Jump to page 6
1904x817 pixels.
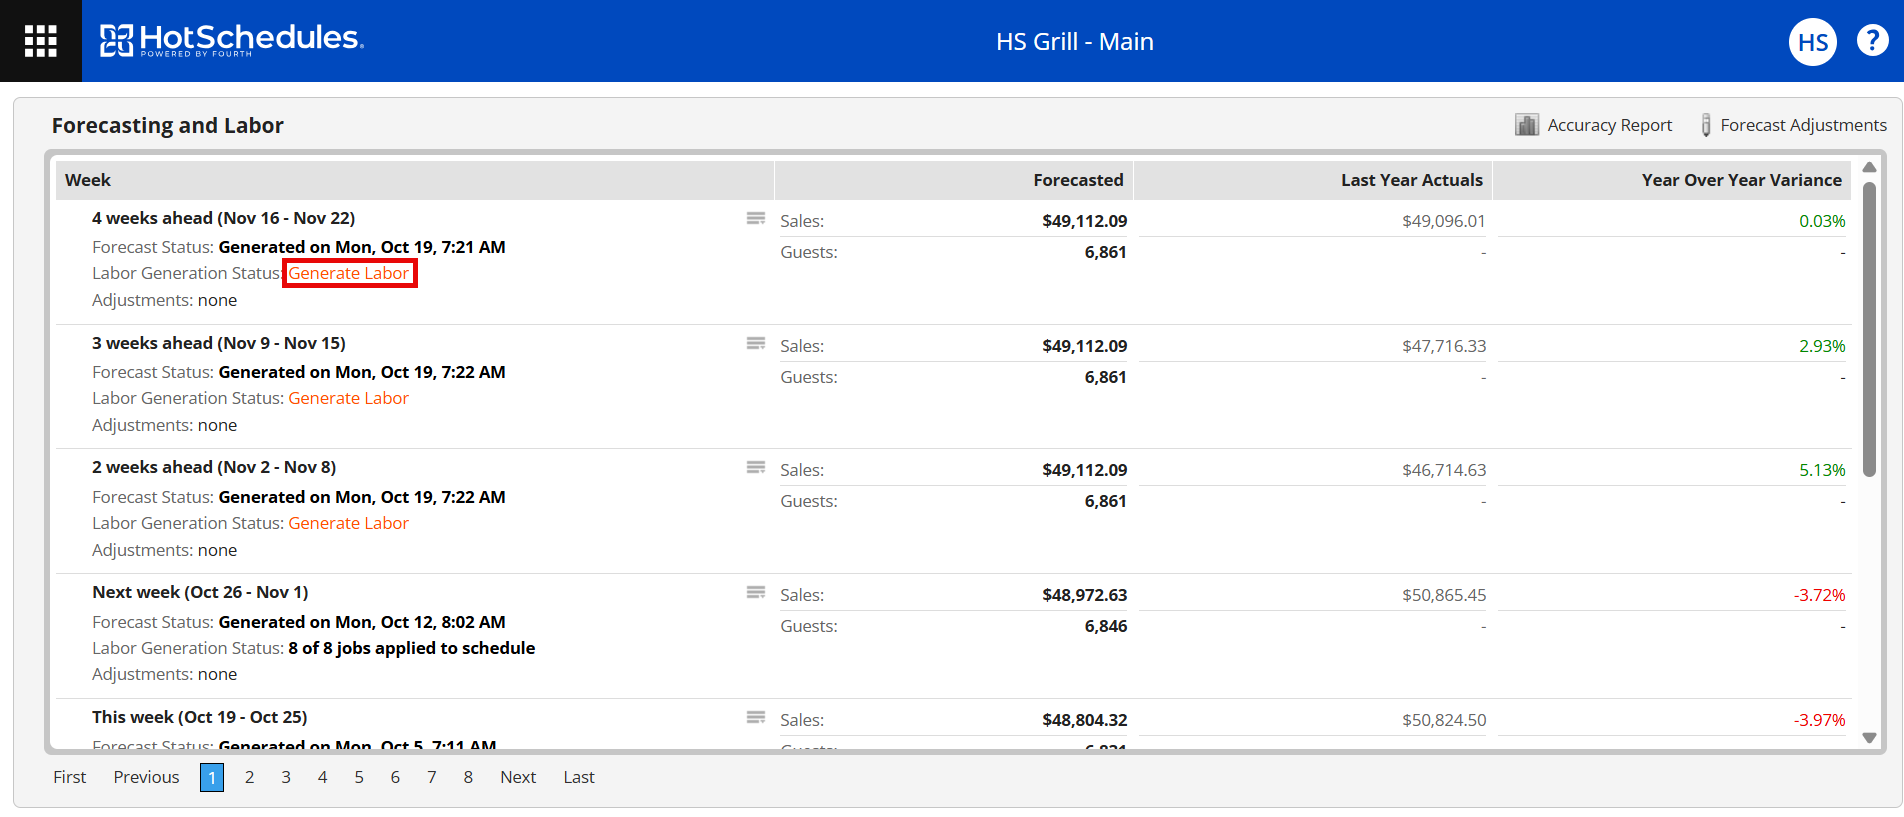[x=395, y=777]
